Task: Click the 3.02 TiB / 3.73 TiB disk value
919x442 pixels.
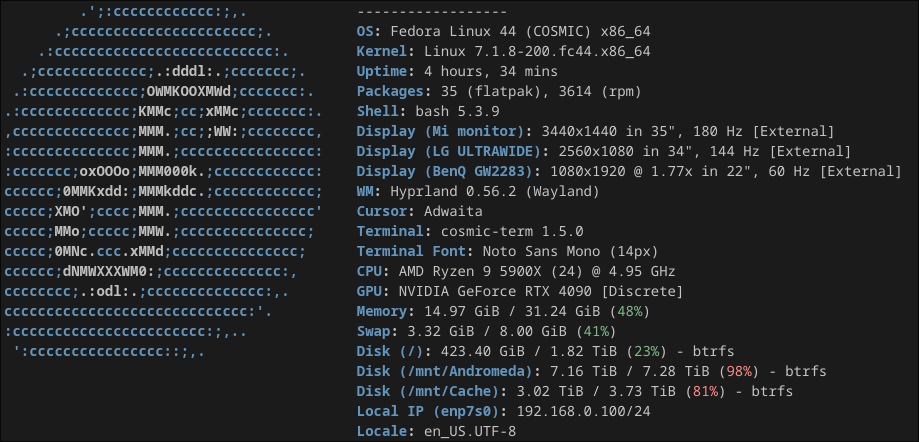Action: tap(595, 391)
